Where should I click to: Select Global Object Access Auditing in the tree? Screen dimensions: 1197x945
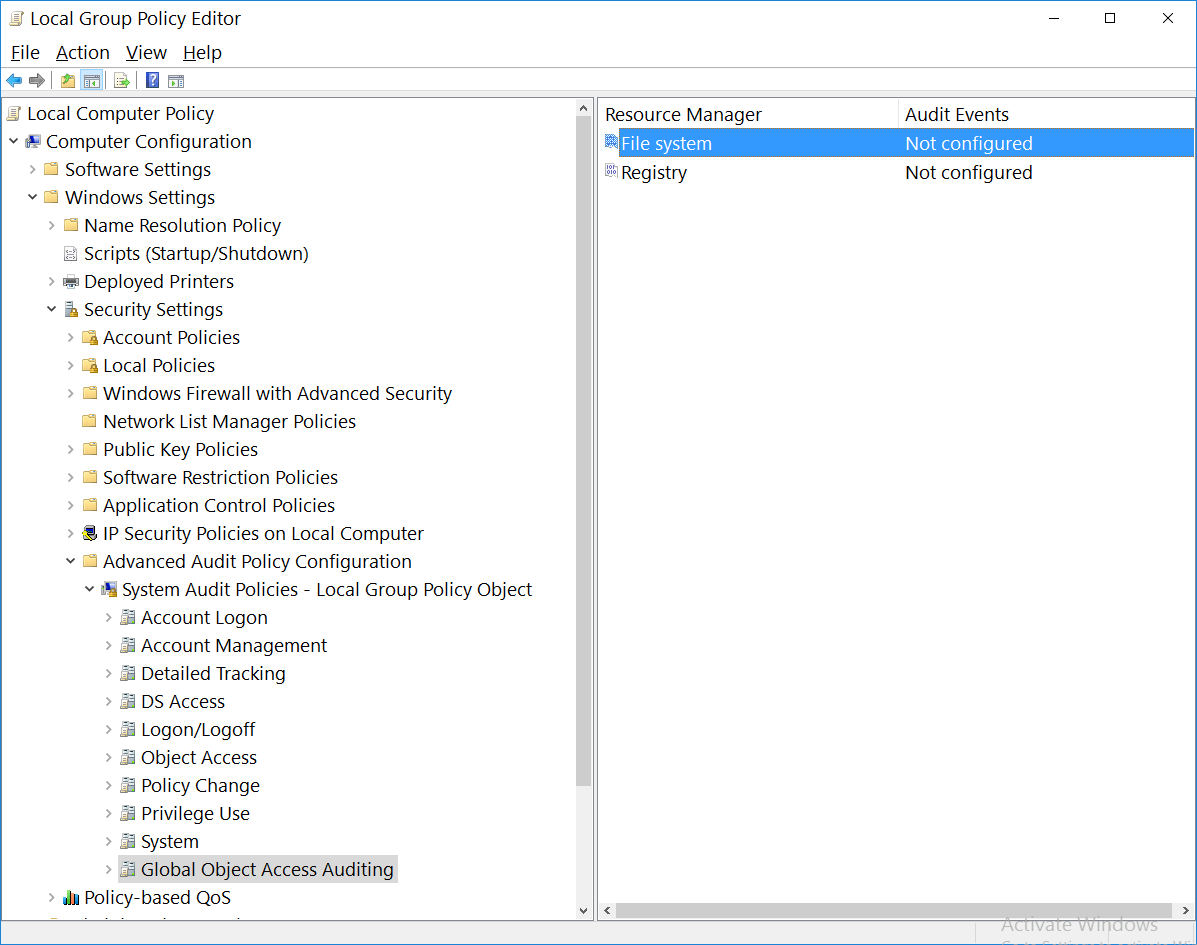pos(268,869)
